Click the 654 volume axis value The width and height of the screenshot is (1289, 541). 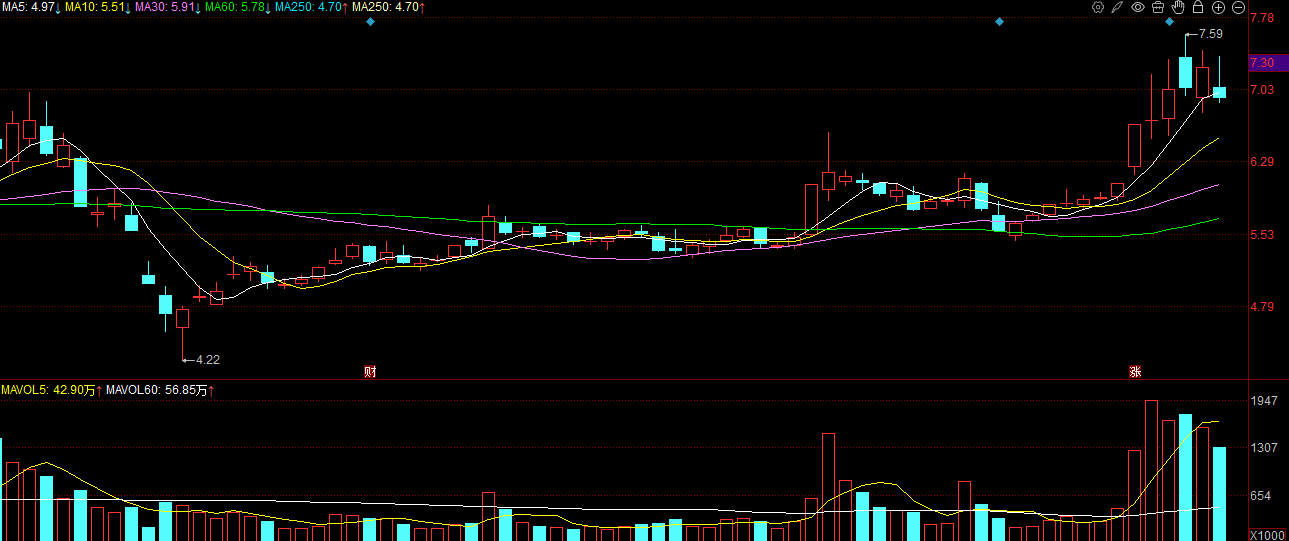coord(1262,496)
